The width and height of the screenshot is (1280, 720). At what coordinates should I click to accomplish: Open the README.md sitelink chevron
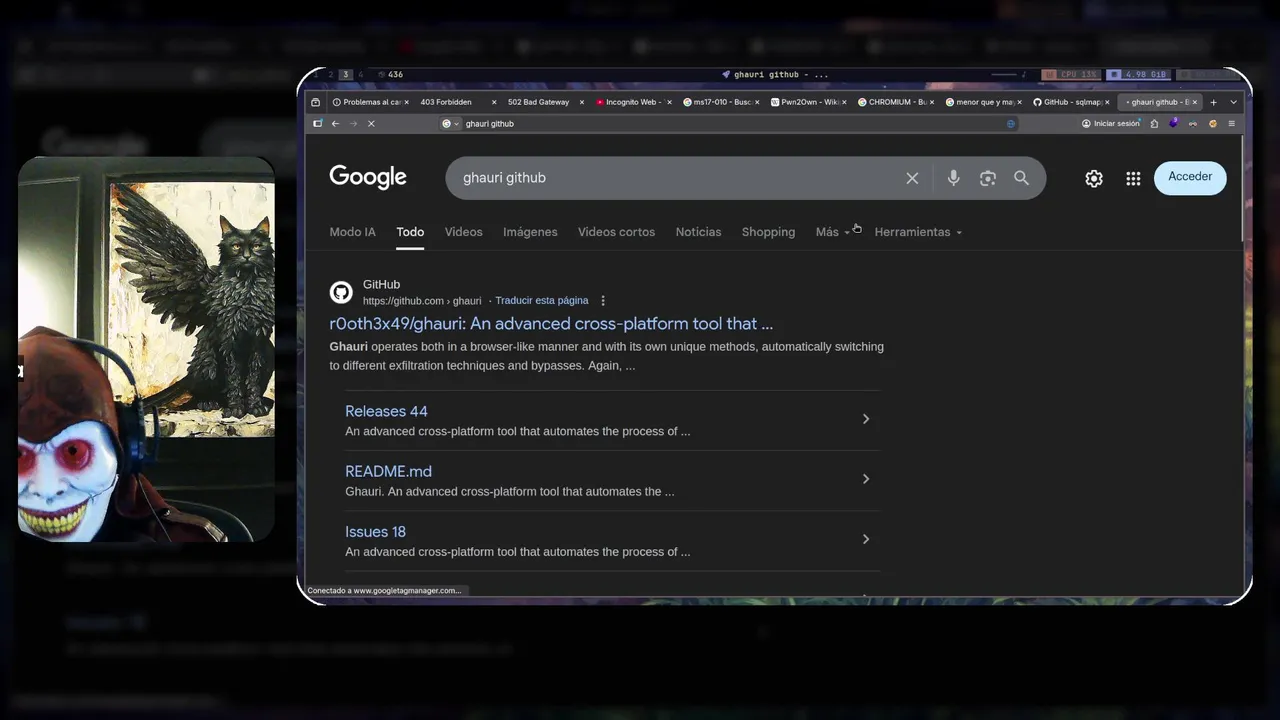click(x=866, y=479)
